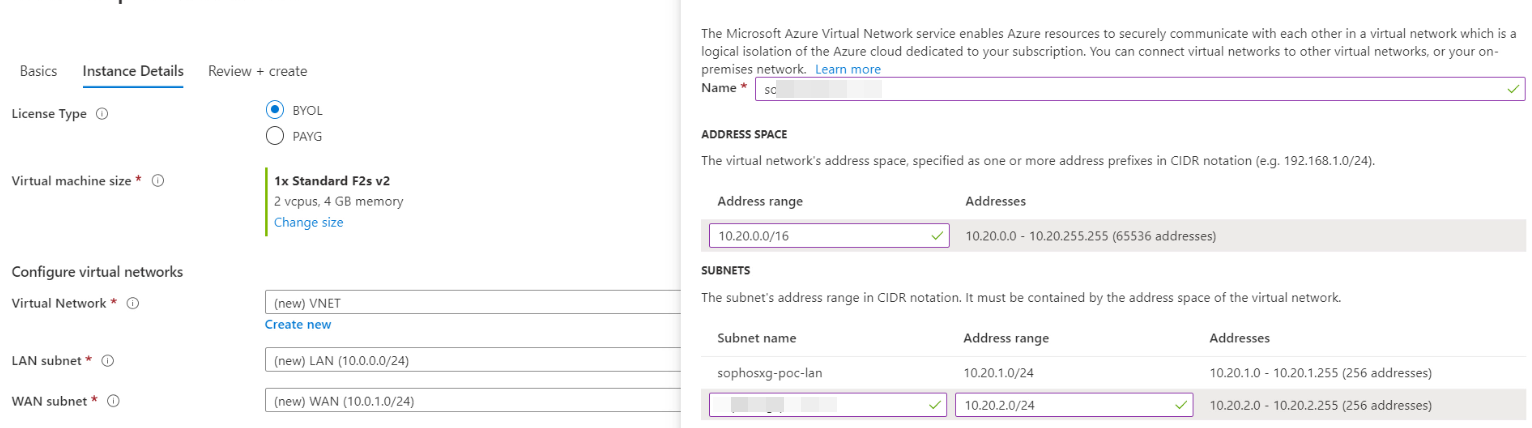Open the WAN subnet dropdown
This screenshot has height=428, width=1532.
(x=470, y=401)
